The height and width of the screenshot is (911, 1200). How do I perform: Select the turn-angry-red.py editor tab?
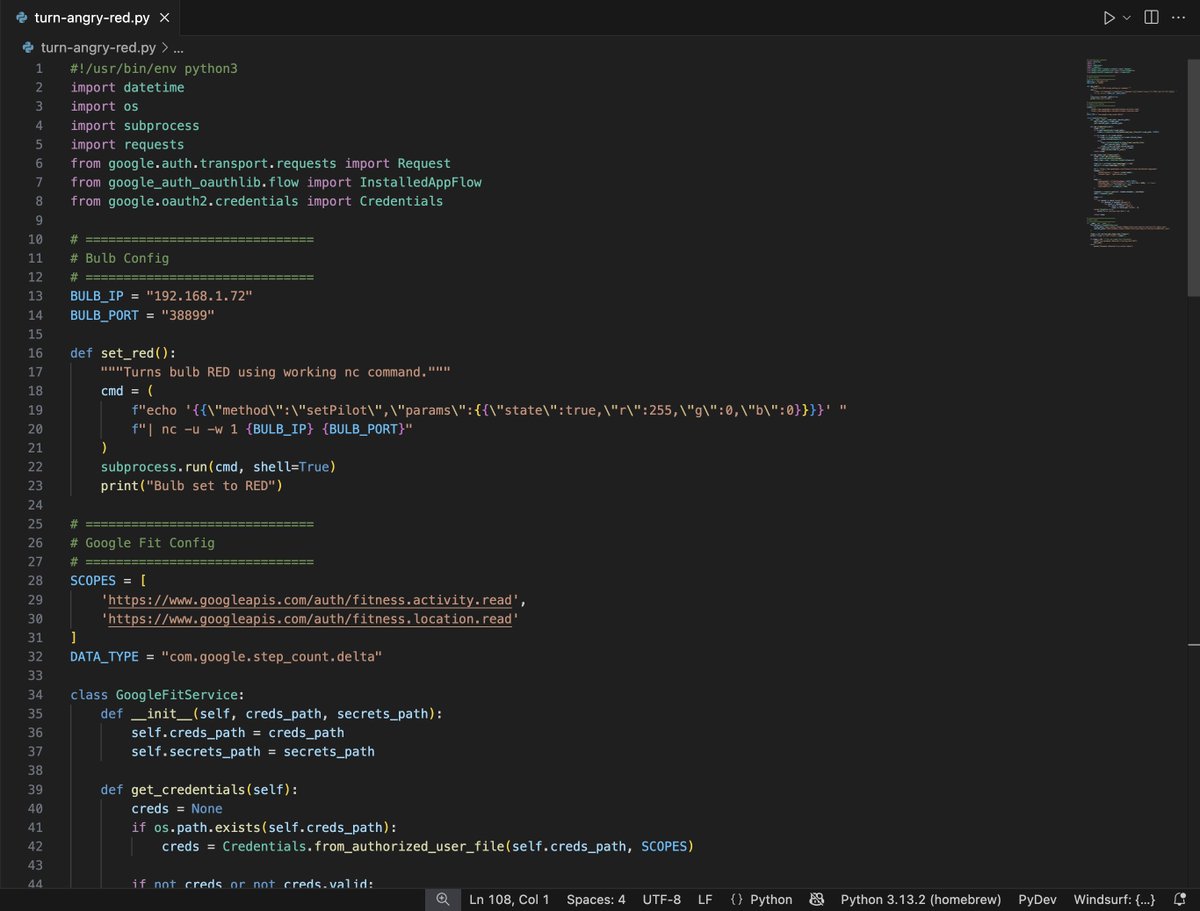[x=91, y=18]
